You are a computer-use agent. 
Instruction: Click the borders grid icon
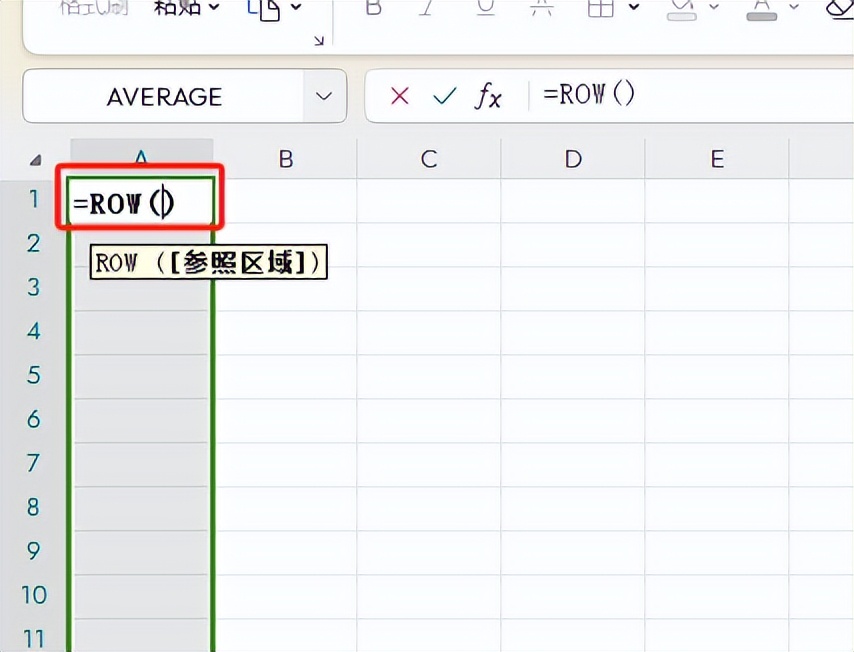(x=601, y=8)
